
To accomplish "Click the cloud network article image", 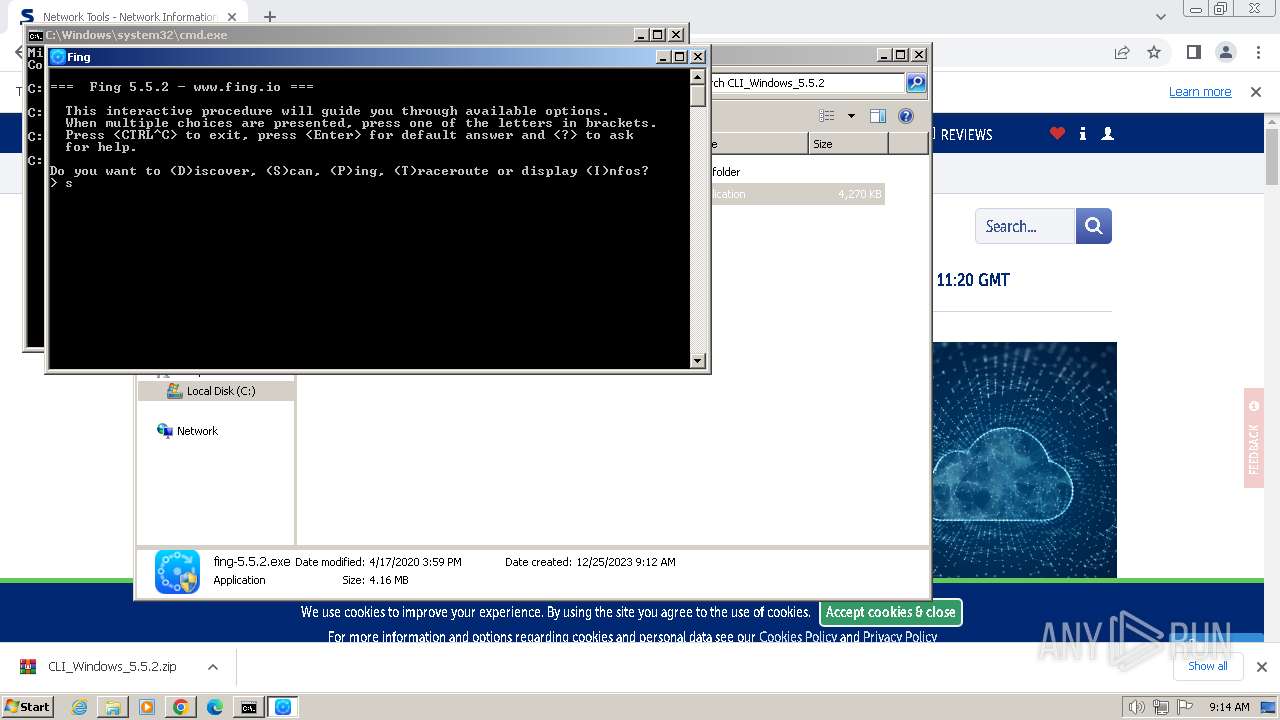I will 1024,460.
